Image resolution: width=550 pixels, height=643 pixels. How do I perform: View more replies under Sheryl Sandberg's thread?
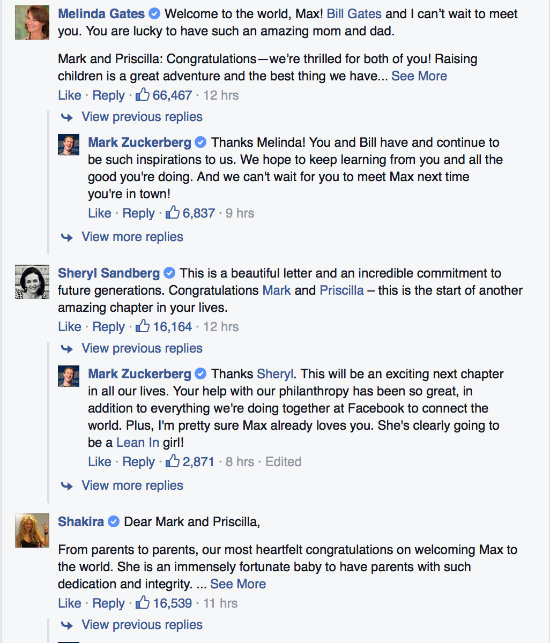[132, 485]
